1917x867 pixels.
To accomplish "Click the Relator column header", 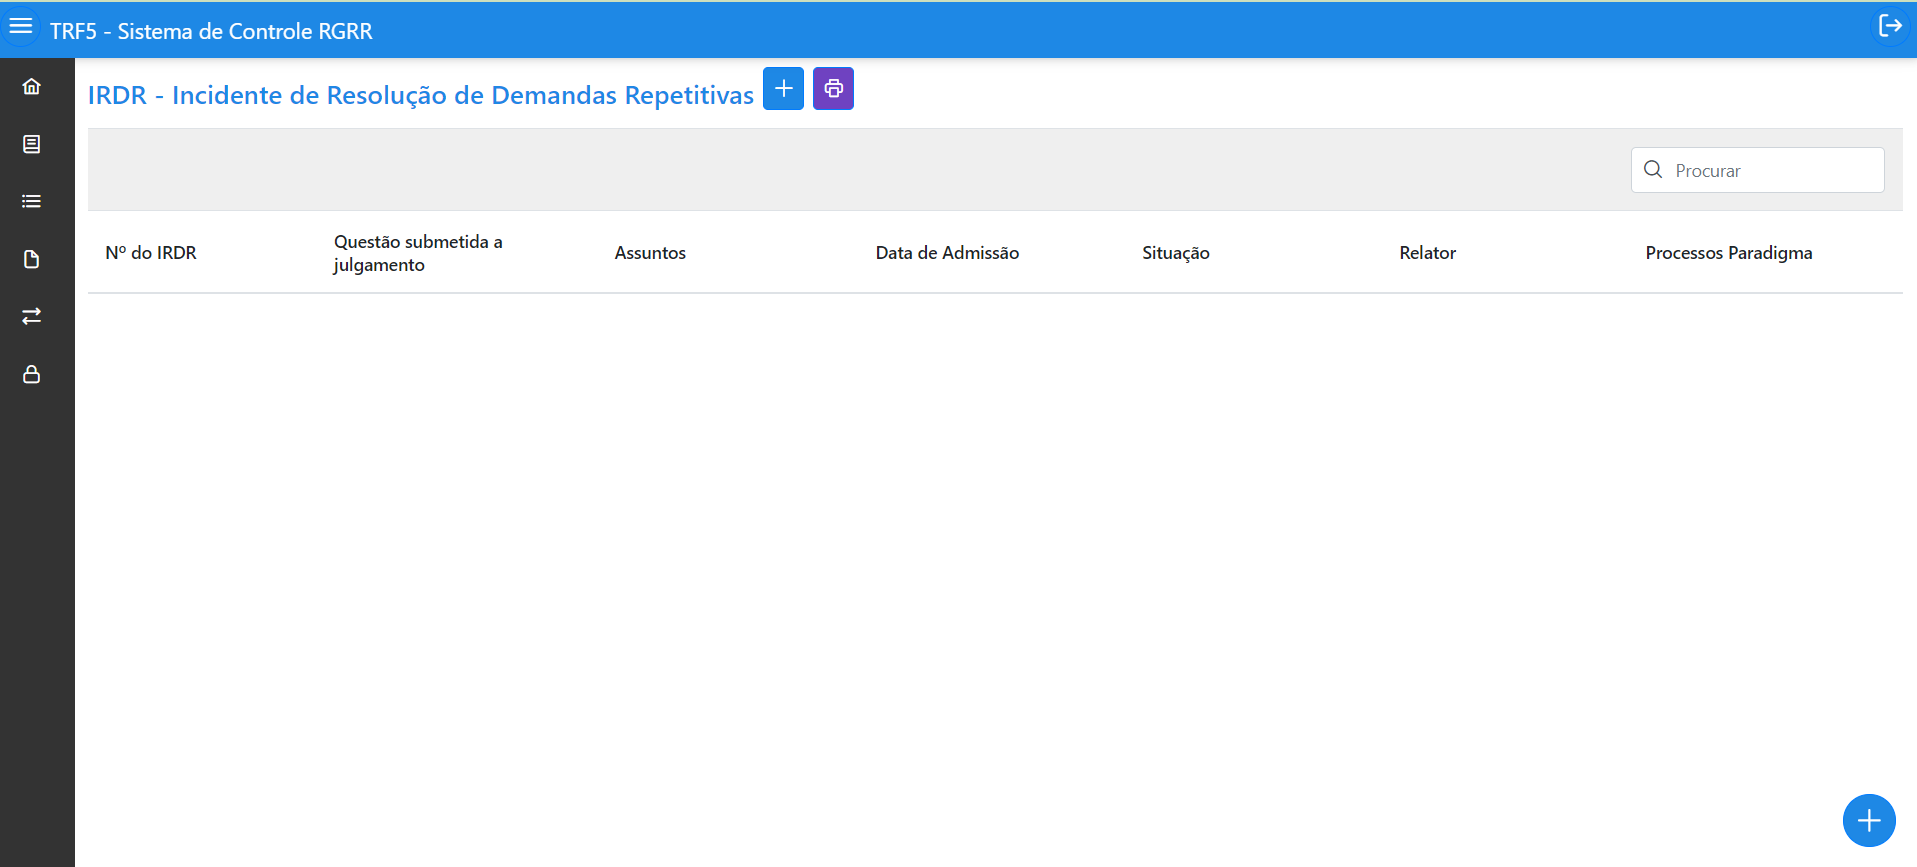I will 1427,253.
